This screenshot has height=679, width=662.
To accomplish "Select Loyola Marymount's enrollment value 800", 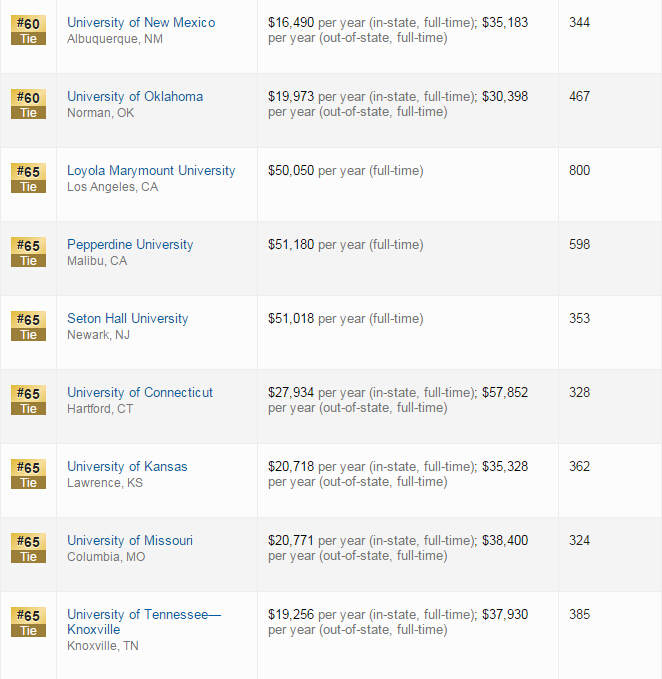I will tap(579, 170).
